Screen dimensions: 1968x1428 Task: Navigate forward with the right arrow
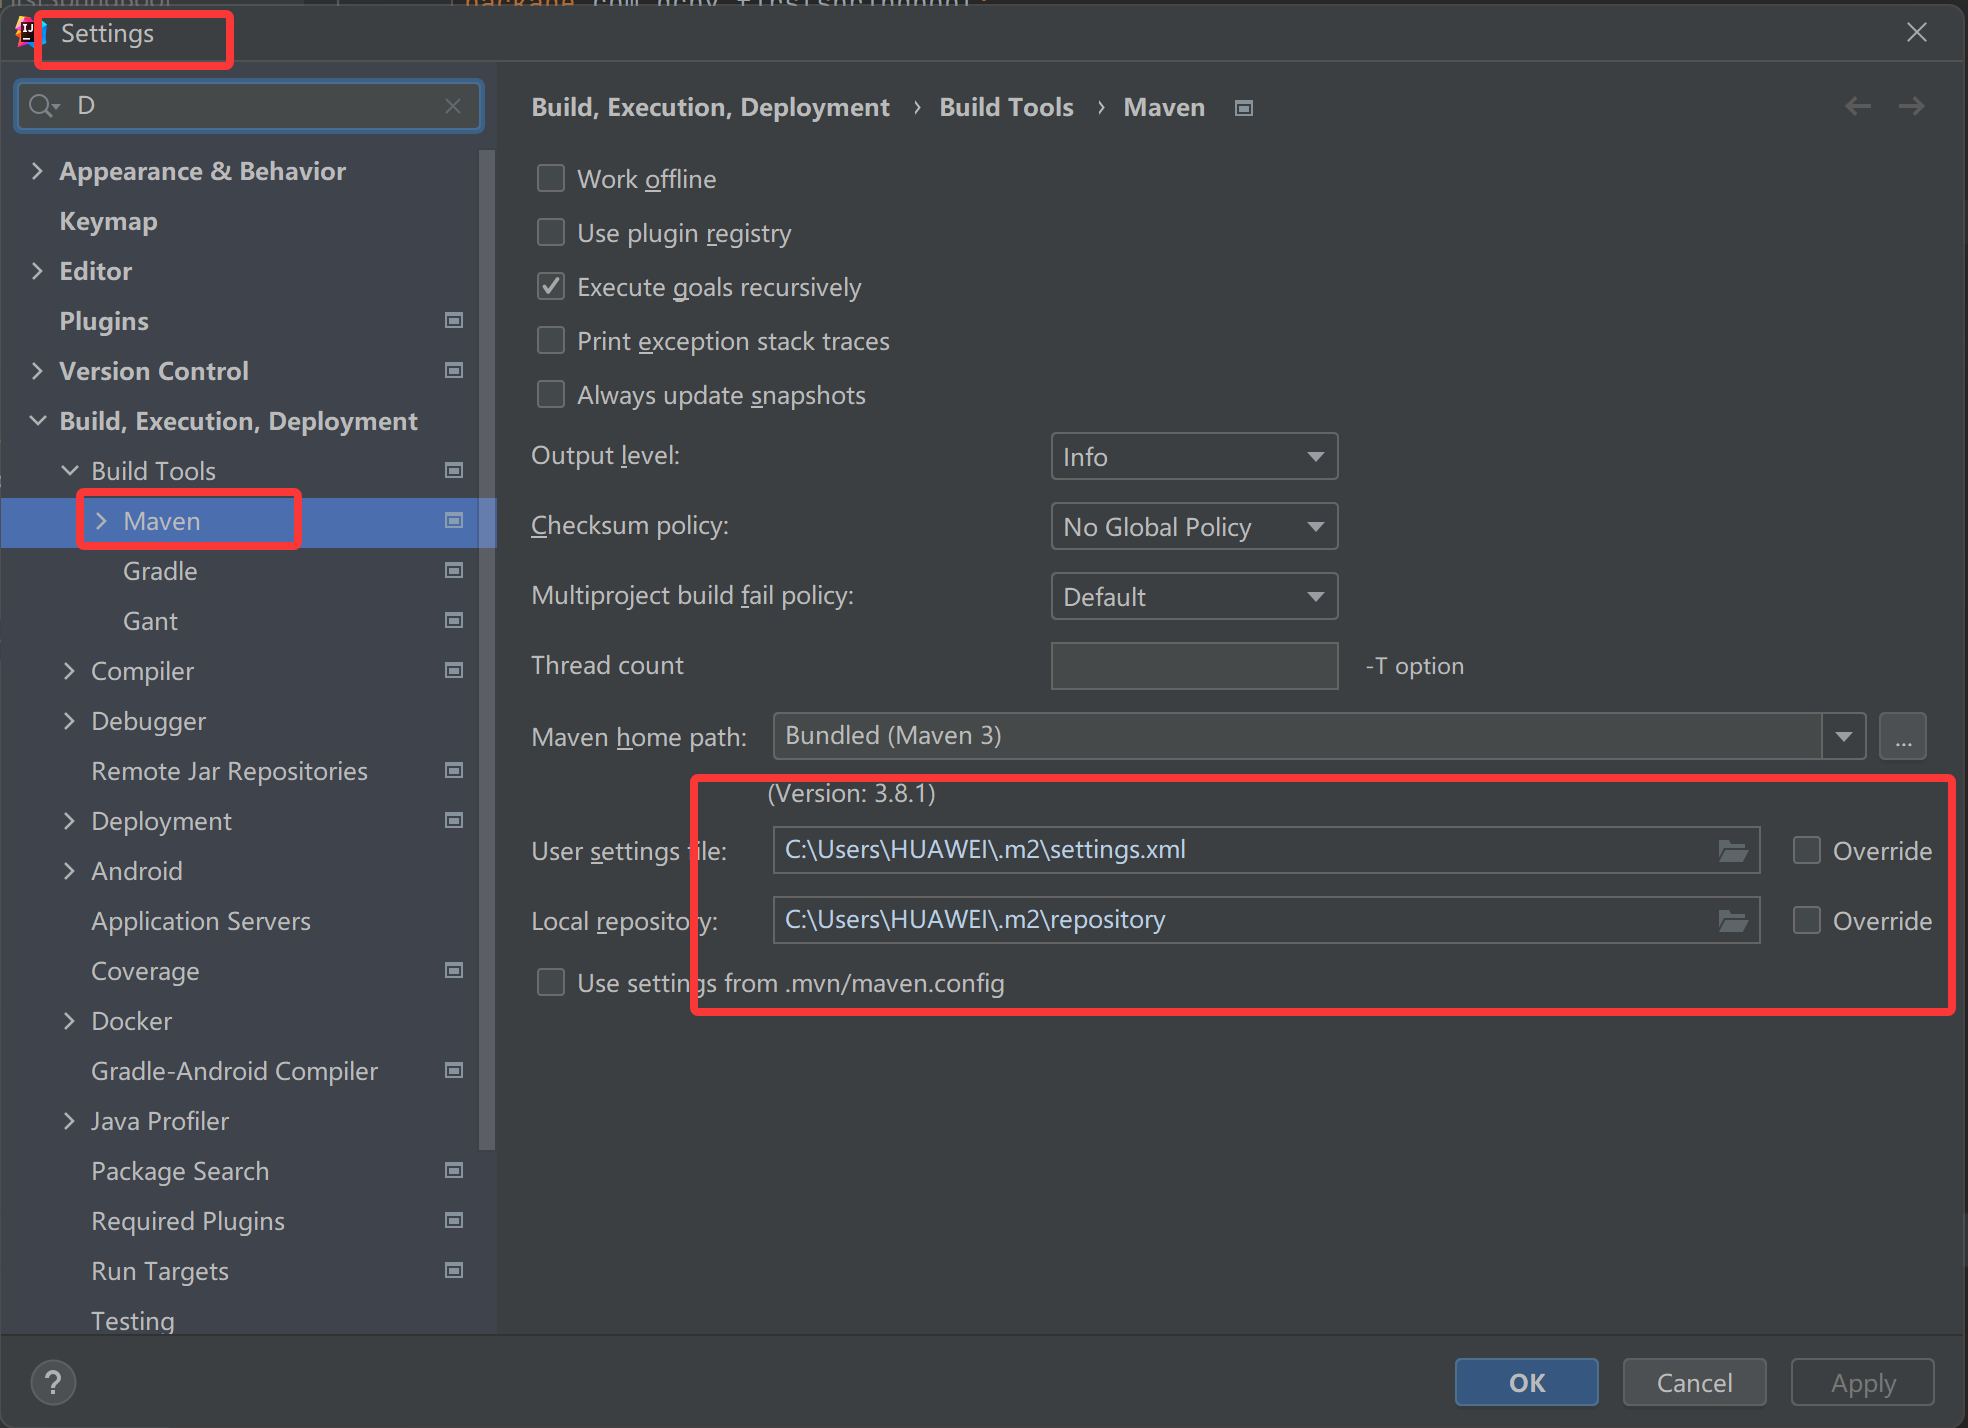[x=1911, y=106]
